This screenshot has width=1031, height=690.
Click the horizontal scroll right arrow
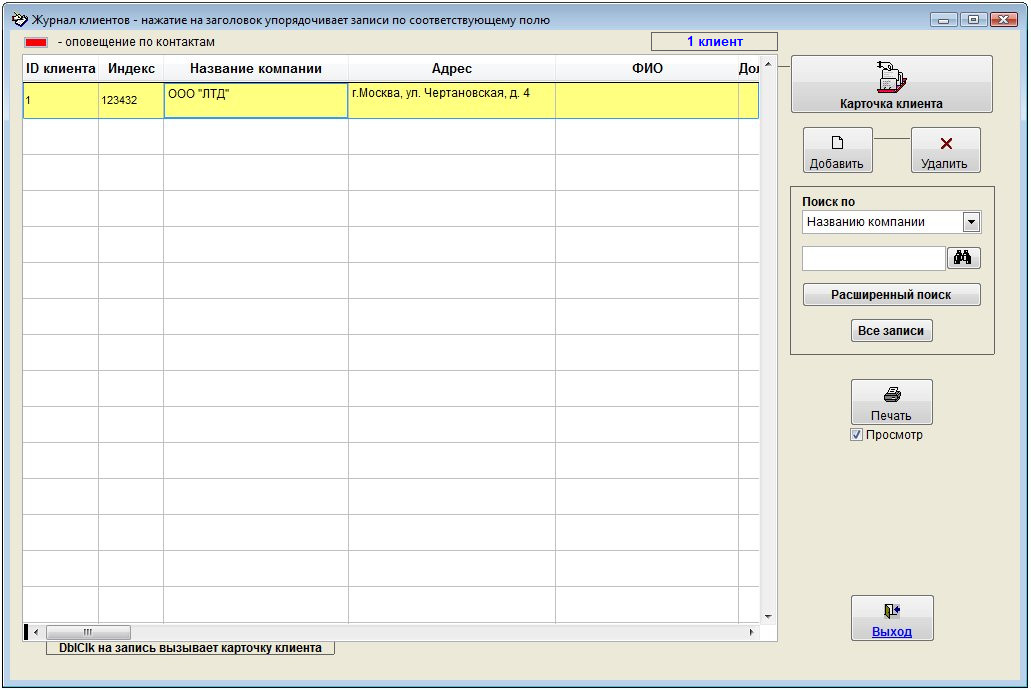click(752, 632)
